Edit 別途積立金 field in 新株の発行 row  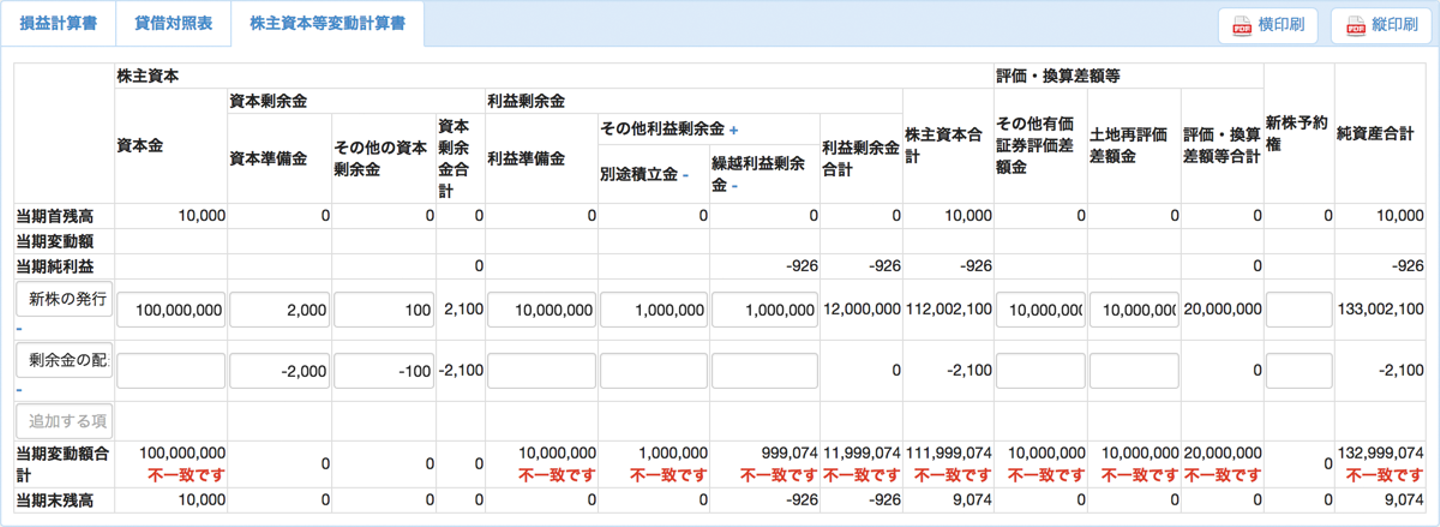pos(654,310)
